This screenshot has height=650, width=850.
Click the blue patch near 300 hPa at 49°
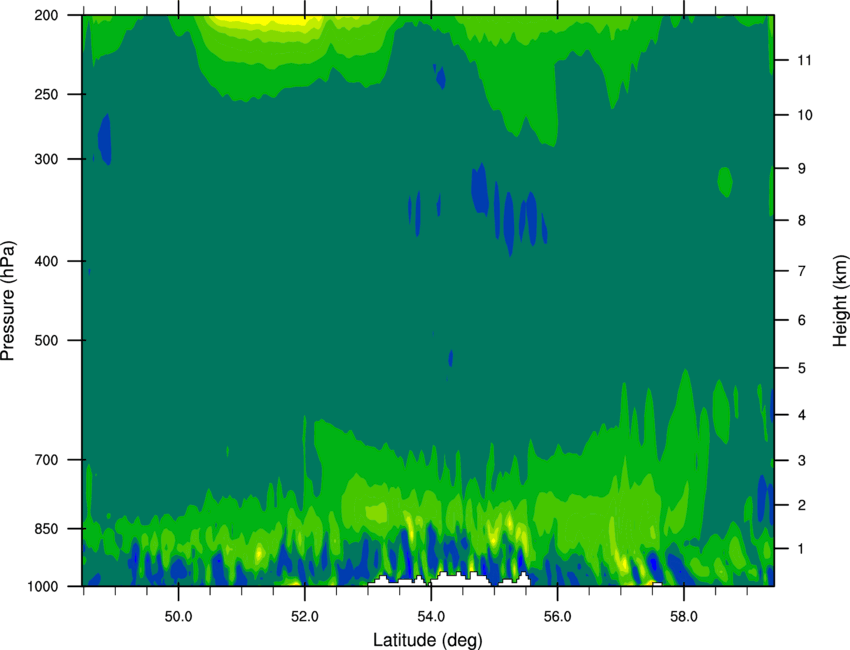click(105, 139)
